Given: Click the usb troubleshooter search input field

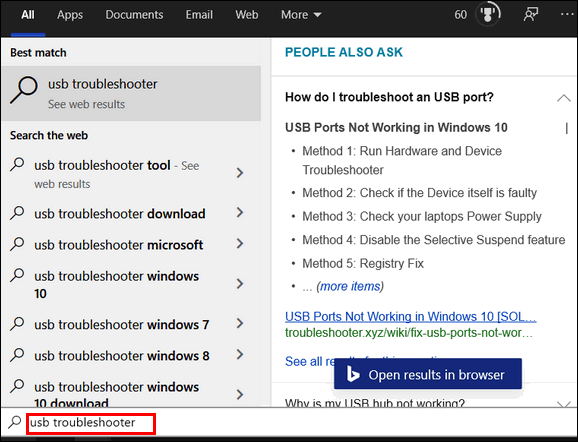Looking at the screenshot, I should pos(91,424).
